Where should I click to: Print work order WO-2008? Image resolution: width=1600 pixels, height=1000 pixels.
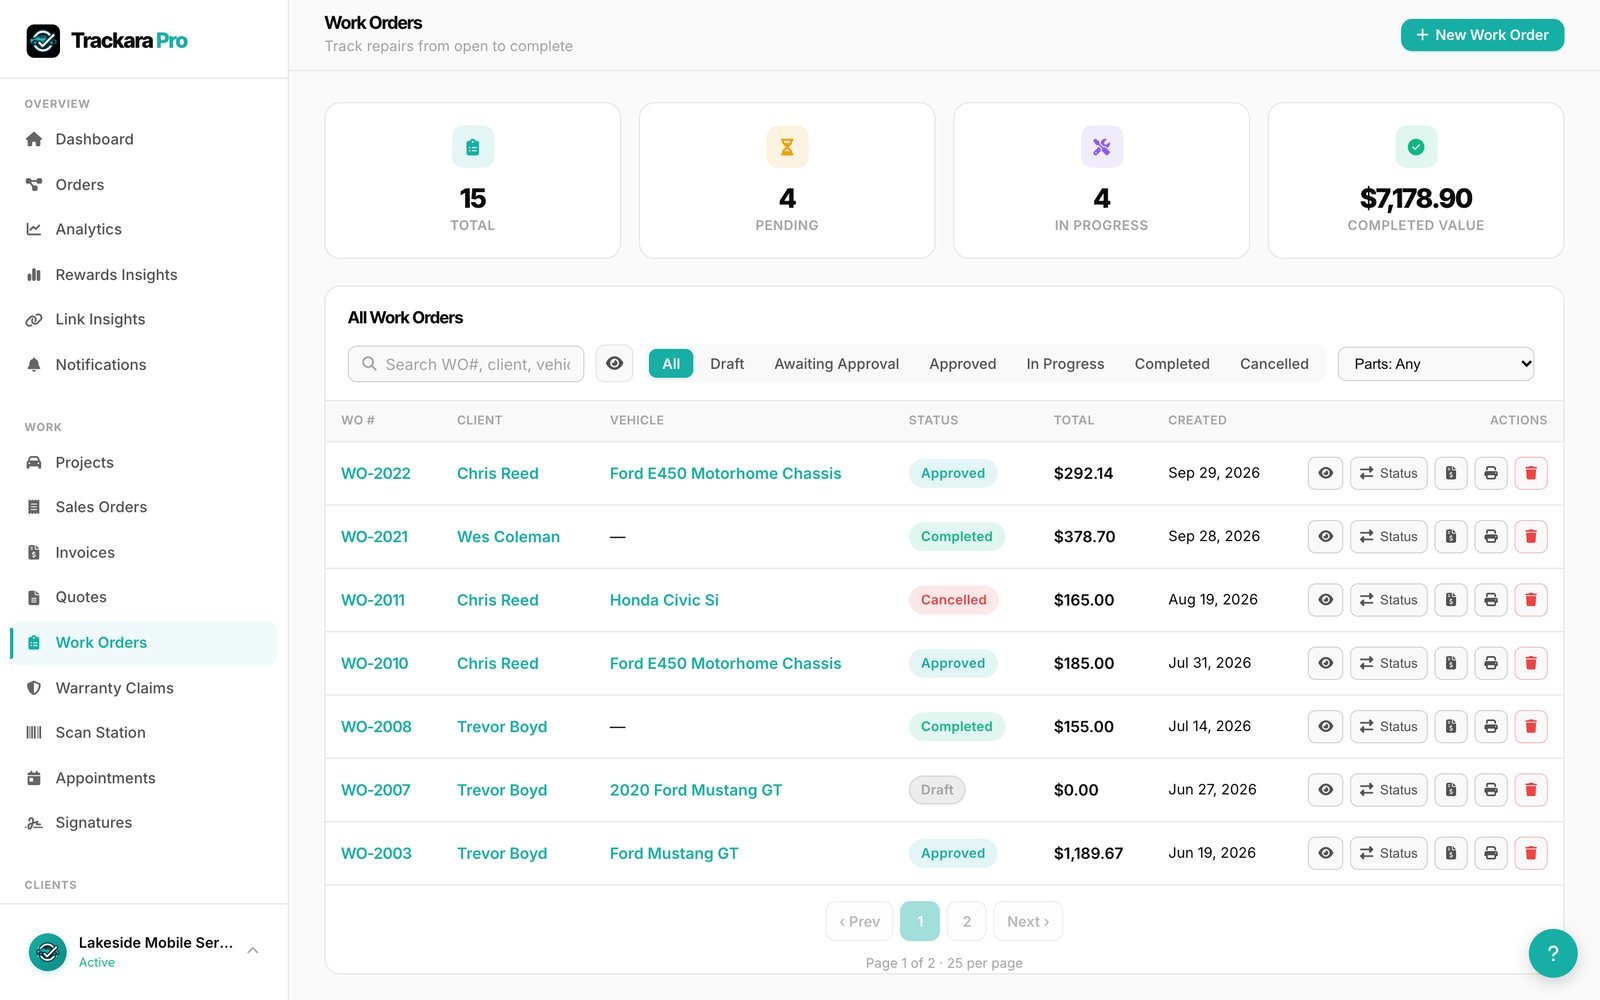(x=1491, y=727)
